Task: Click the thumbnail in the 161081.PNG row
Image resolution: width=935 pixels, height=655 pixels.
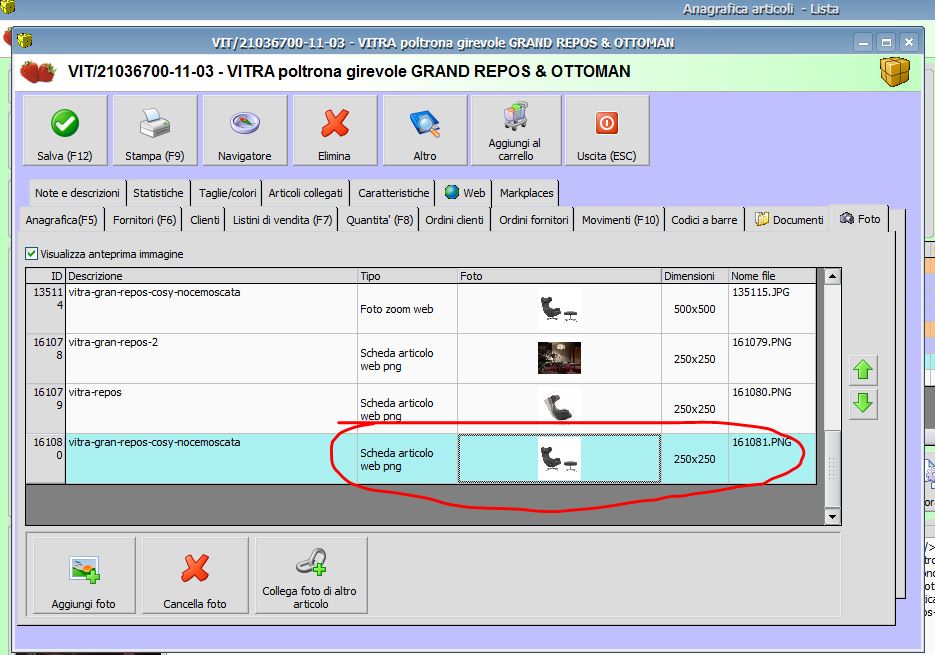Action: (x=559, y=458)
